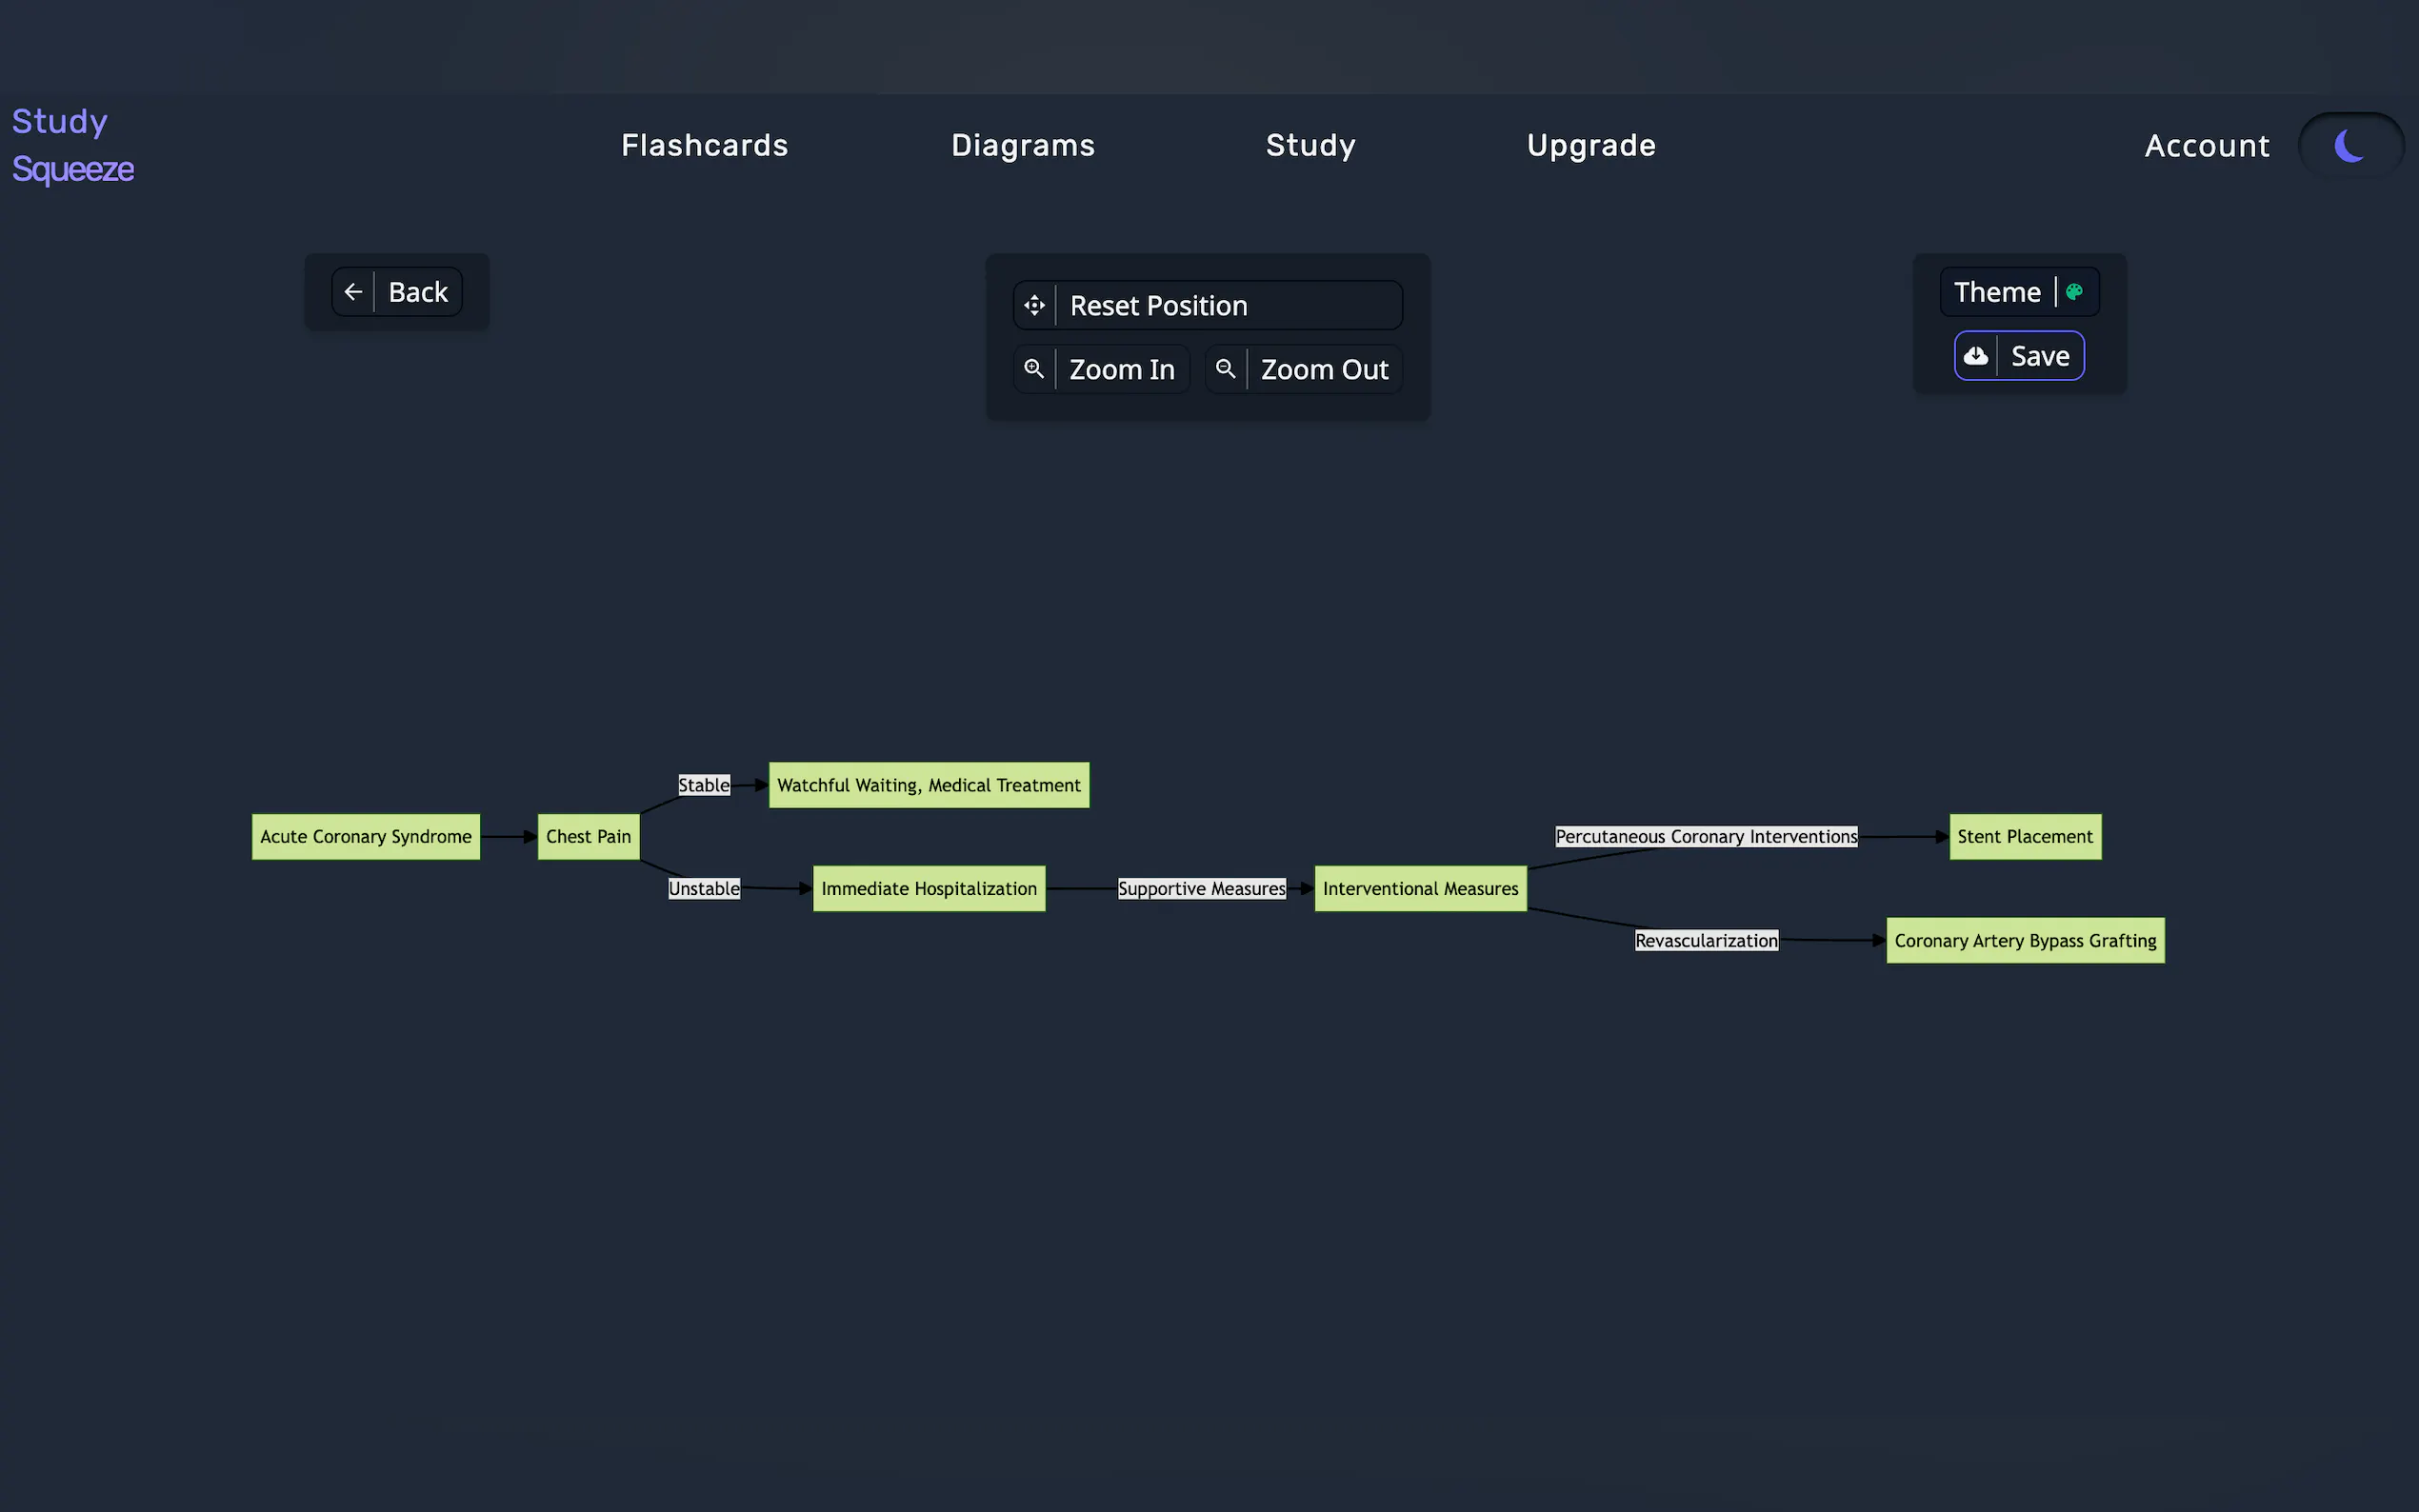Click the Study Squeeze logo
Screen dimensions: 2419x1512
pyautogui.click(x=72, y=146)
